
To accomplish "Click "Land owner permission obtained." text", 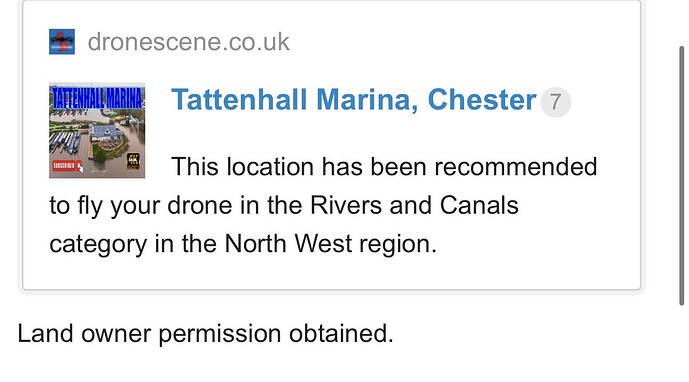I will click(206, 334).
